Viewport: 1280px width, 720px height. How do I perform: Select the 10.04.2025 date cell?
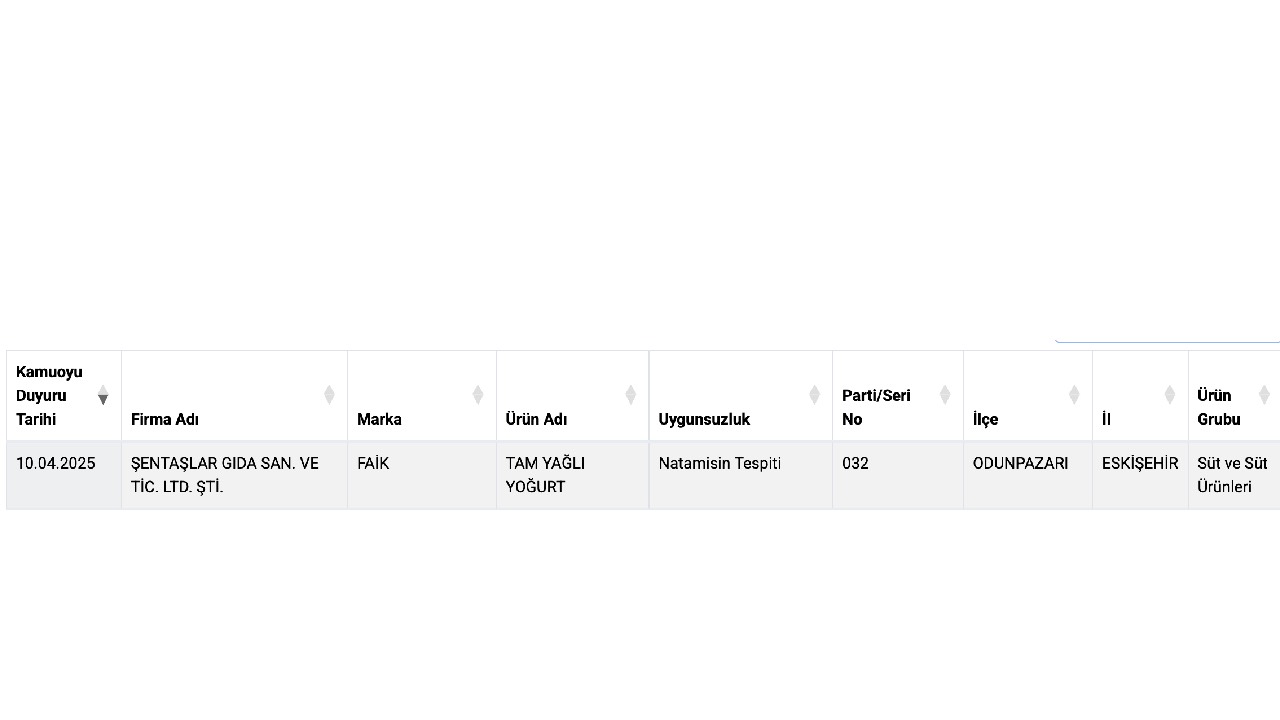(56, 463)
